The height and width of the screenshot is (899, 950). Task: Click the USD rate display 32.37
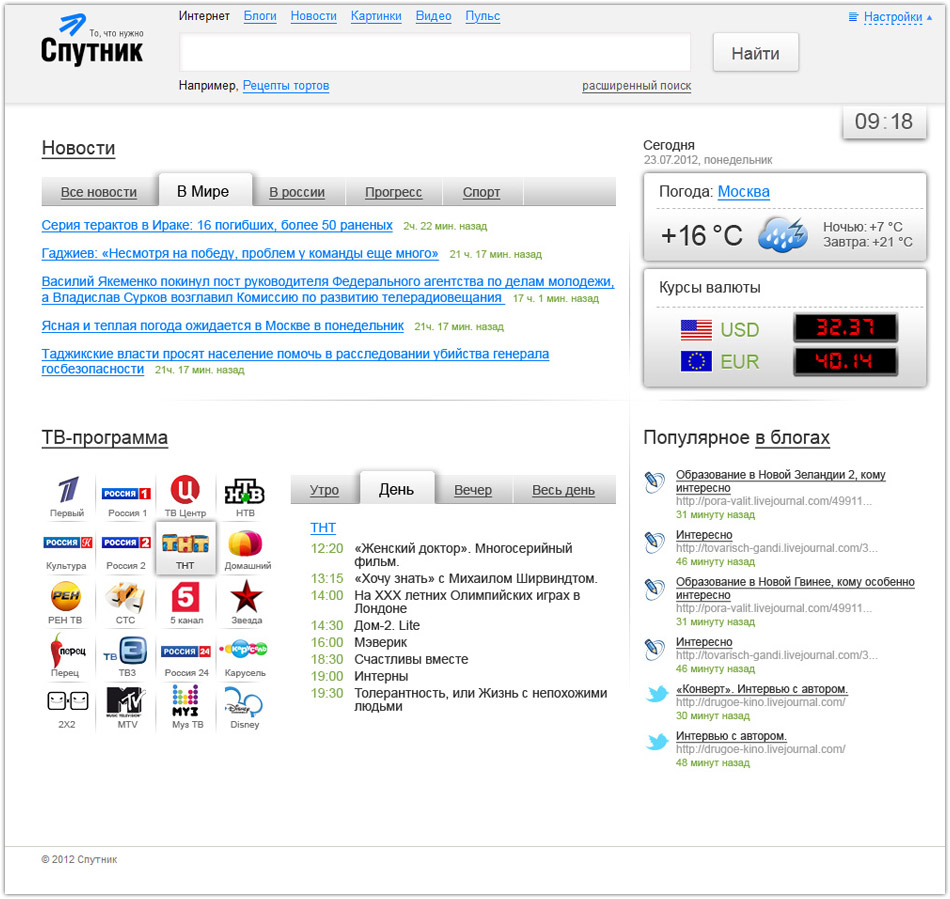click(845, 328)
